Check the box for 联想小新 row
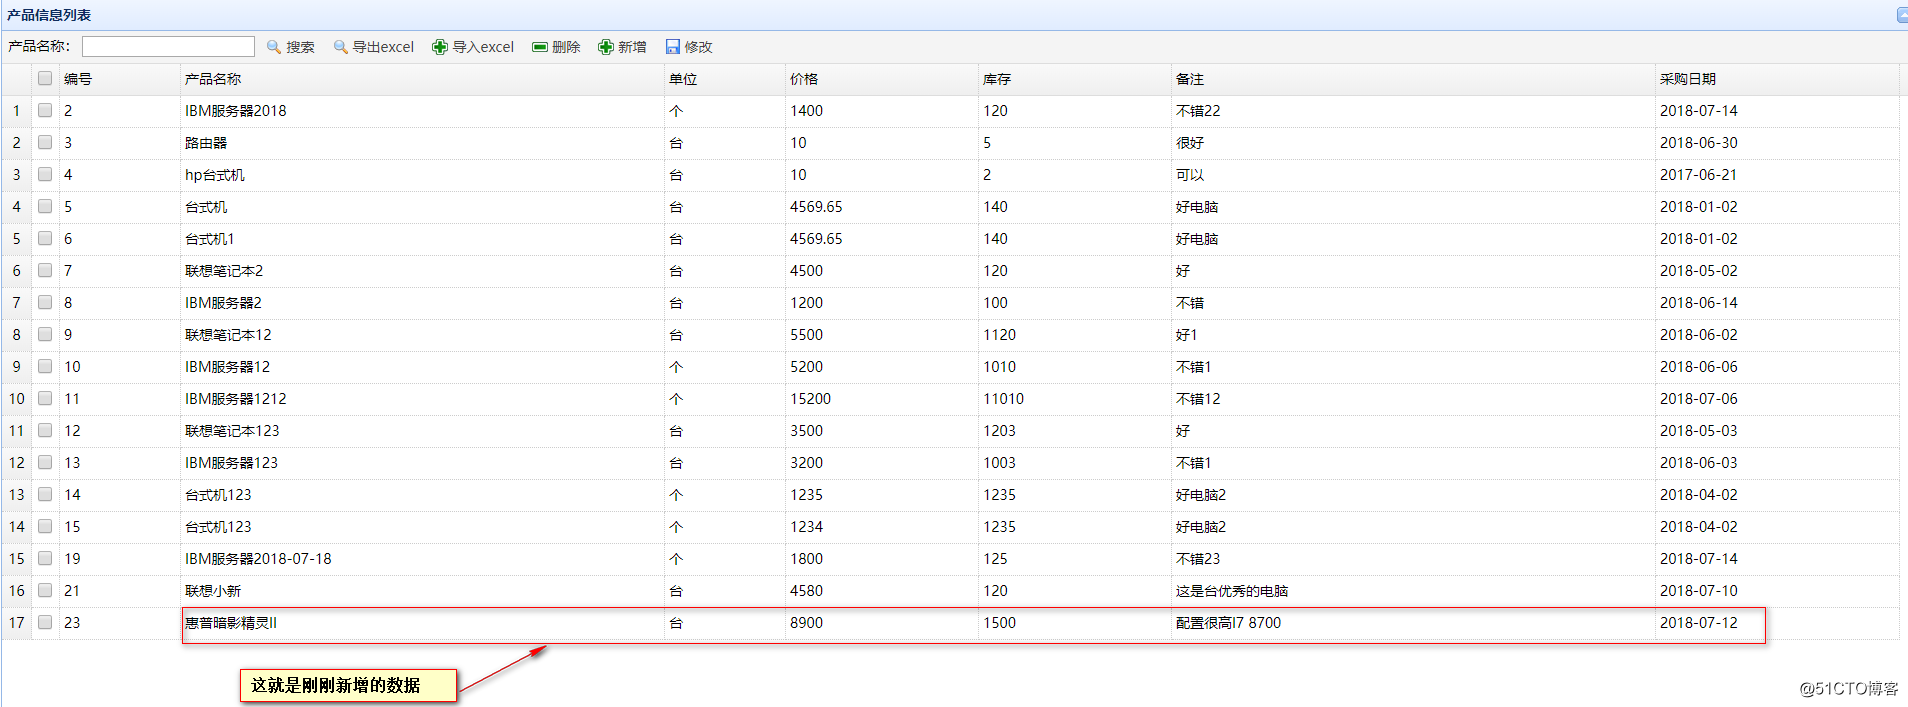Screen dimensions: 1908x707 (45, 590)
